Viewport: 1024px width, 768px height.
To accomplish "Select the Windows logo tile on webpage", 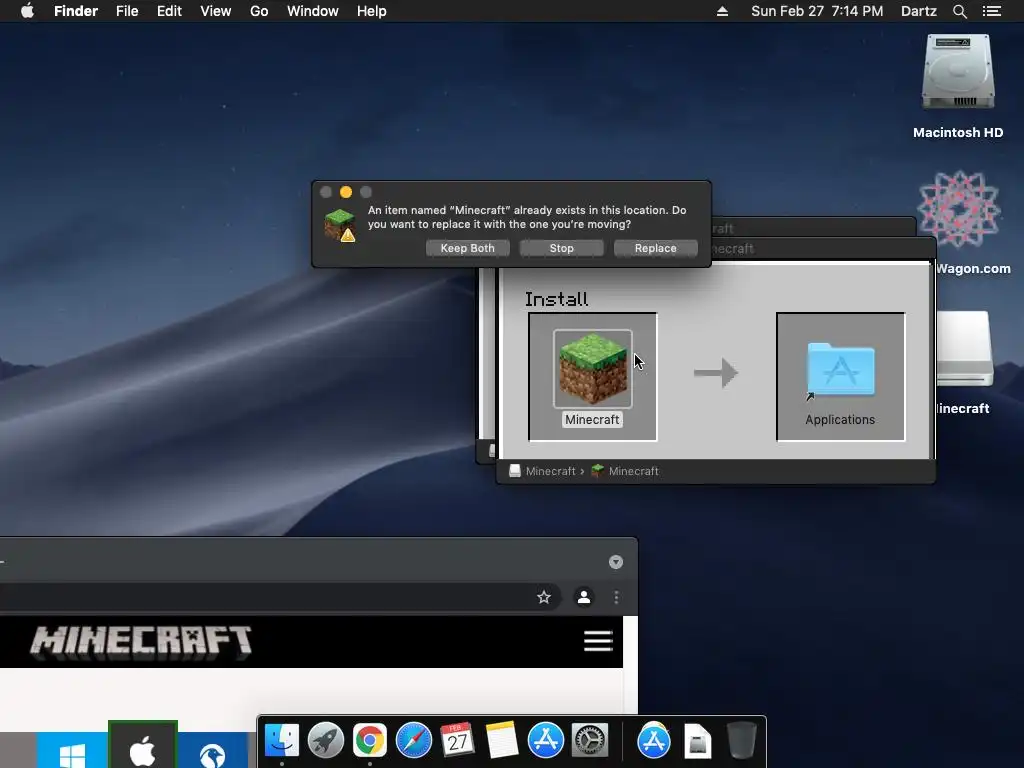I will pyautogui.click(x=72, y=750).
